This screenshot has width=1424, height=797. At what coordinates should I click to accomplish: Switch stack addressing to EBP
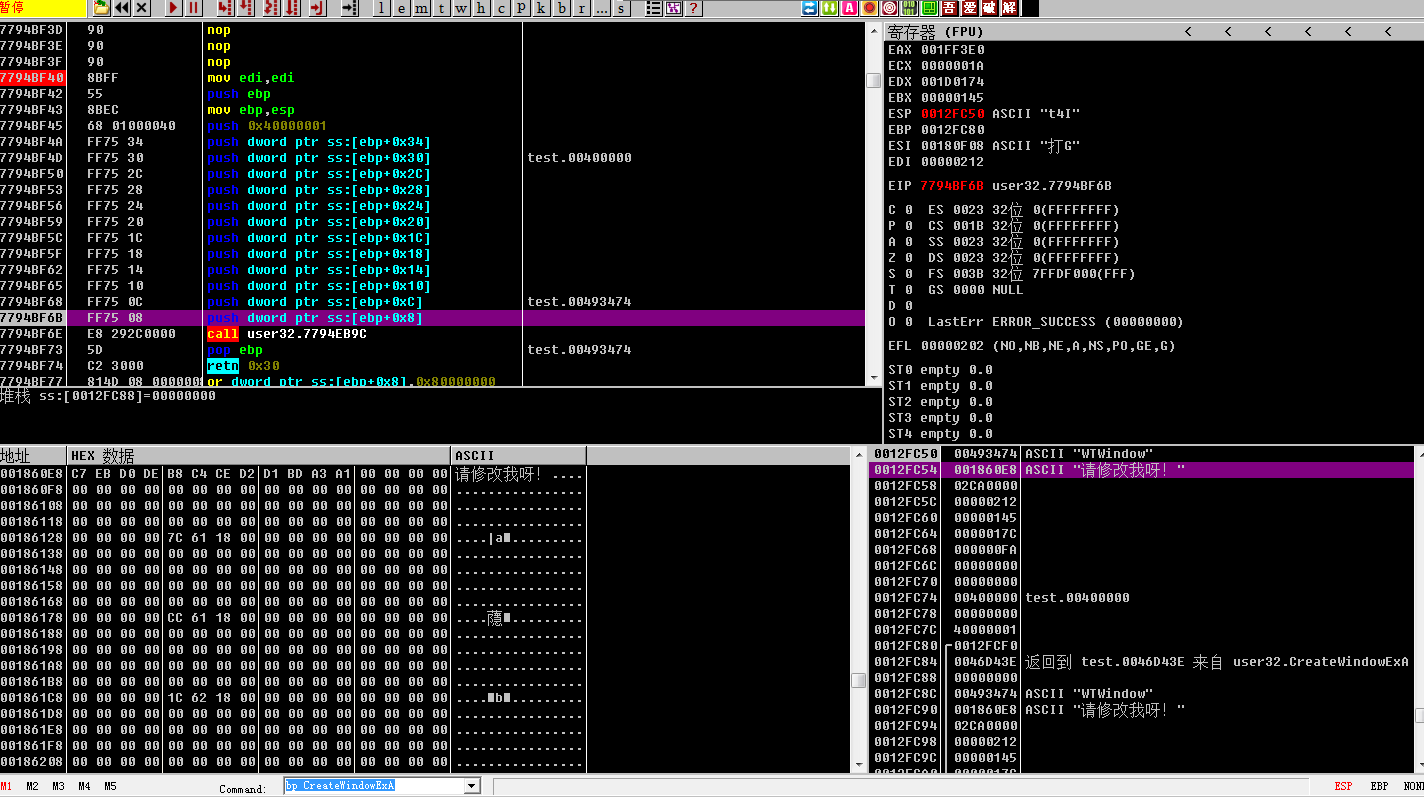(1379, 786)
